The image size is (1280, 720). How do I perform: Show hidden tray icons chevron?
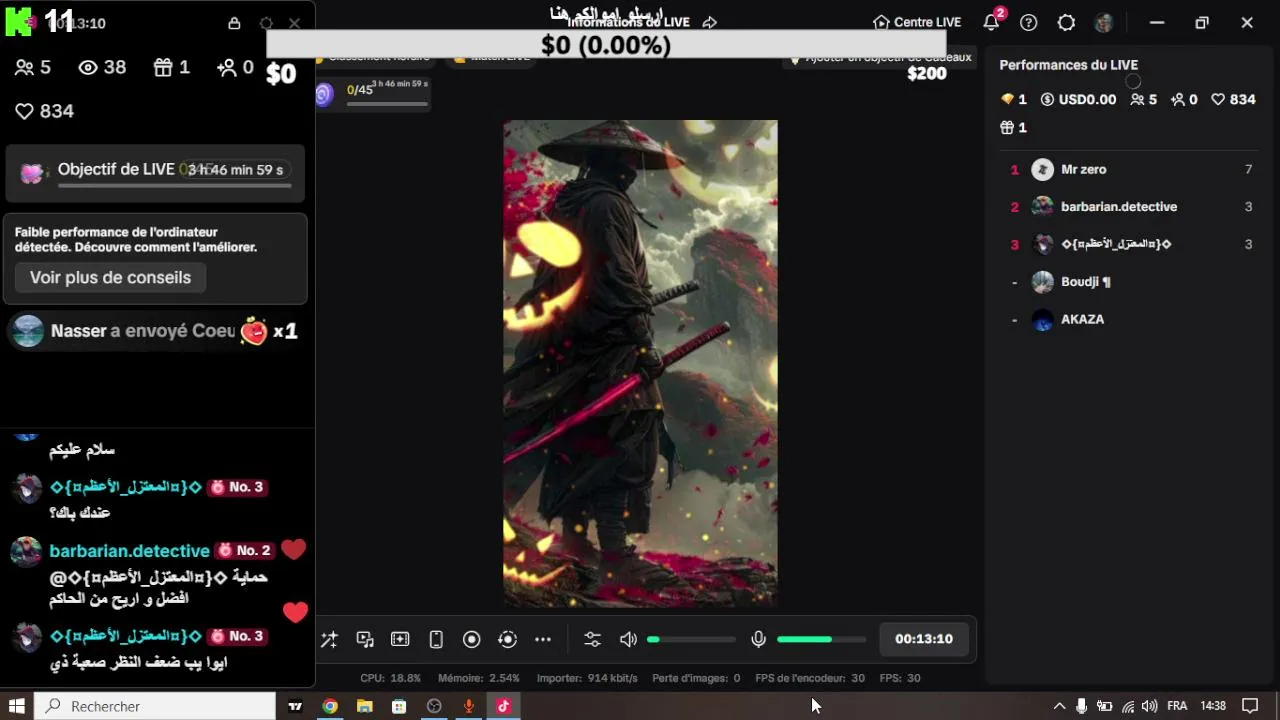[x=1059, y=706]
